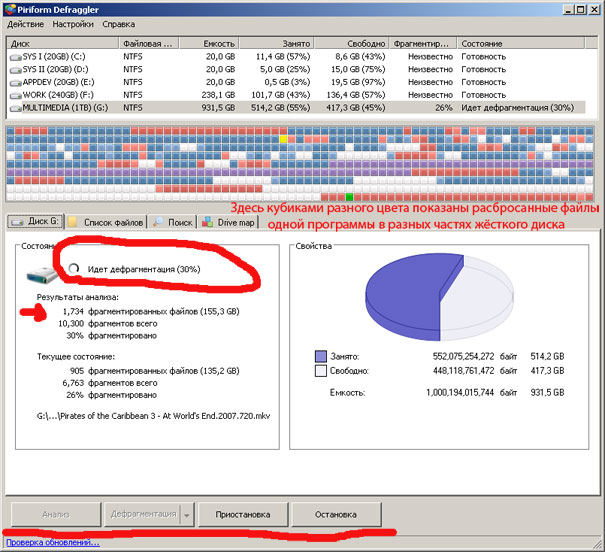This screenshot has width=605, height=552.
Task: Select the MULTIMEDIA (G:) drive row
Action: [x=60, y=106]
